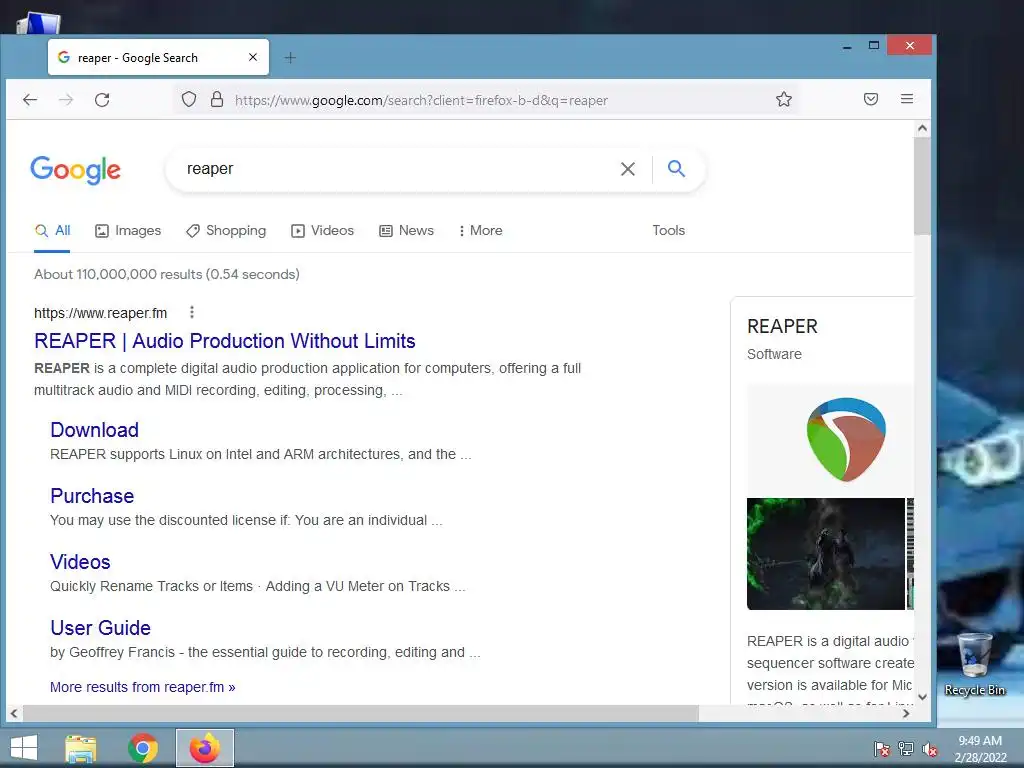1024x768 pixels.
Task: Click the REAPER logo image in knowledge panel
Action: (846, 440)
